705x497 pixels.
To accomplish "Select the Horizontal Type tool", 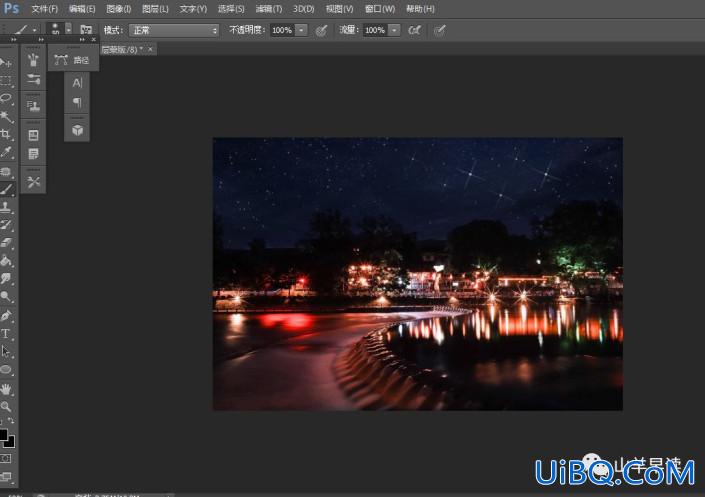I will point(6,334).
